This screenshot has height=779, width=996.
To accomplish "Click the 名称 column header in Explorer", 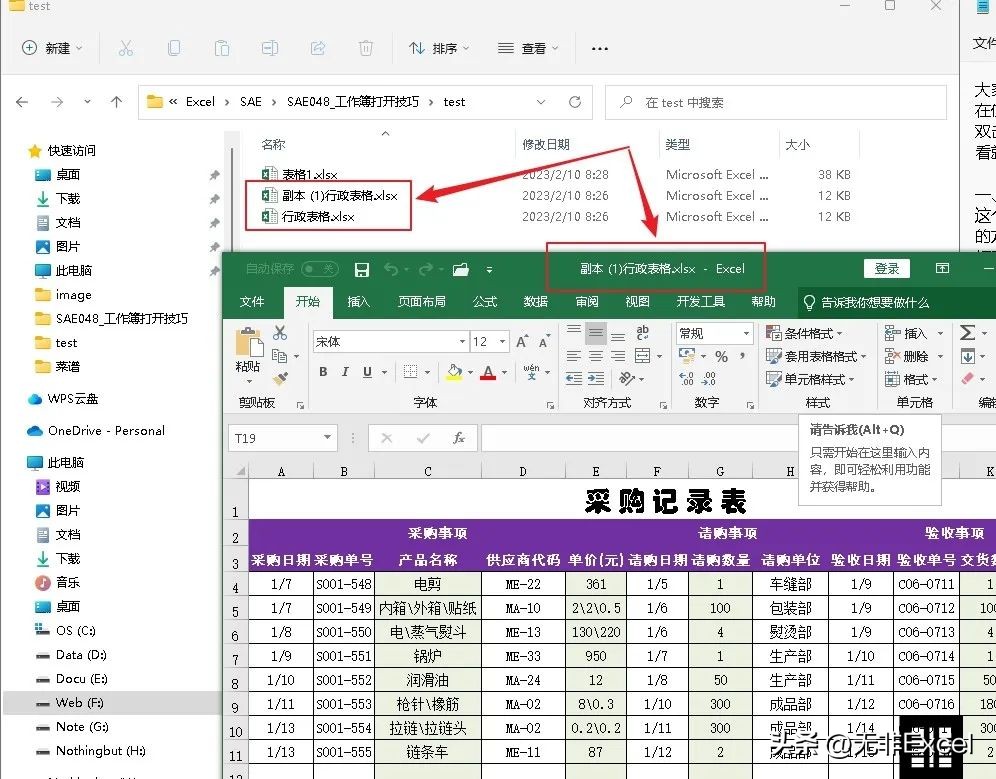I will 273,144.
